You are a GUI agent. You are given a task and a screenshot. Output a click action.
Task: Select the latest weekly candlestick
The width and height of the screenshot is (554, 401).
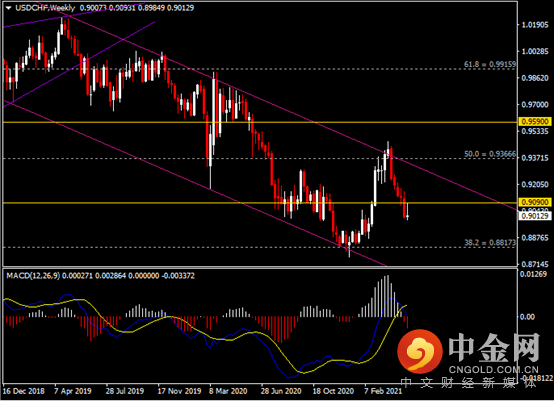[407, 212]
